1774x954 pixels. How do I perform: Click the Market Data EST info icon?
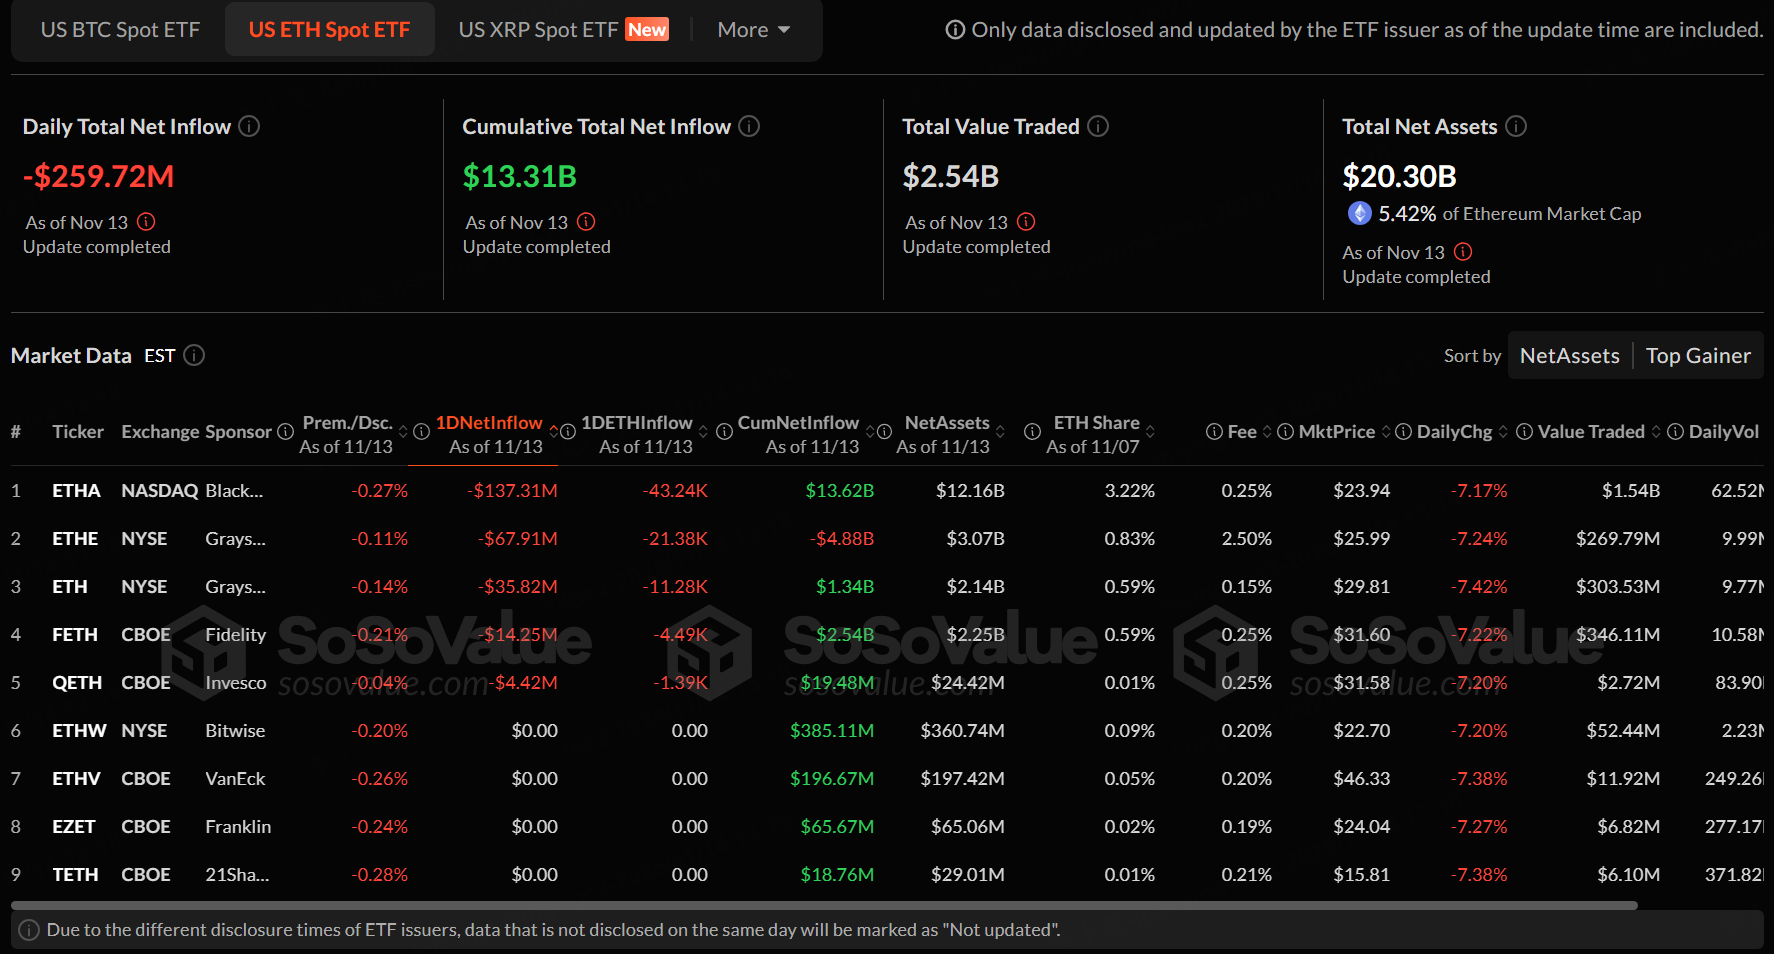tap(194, 355)
